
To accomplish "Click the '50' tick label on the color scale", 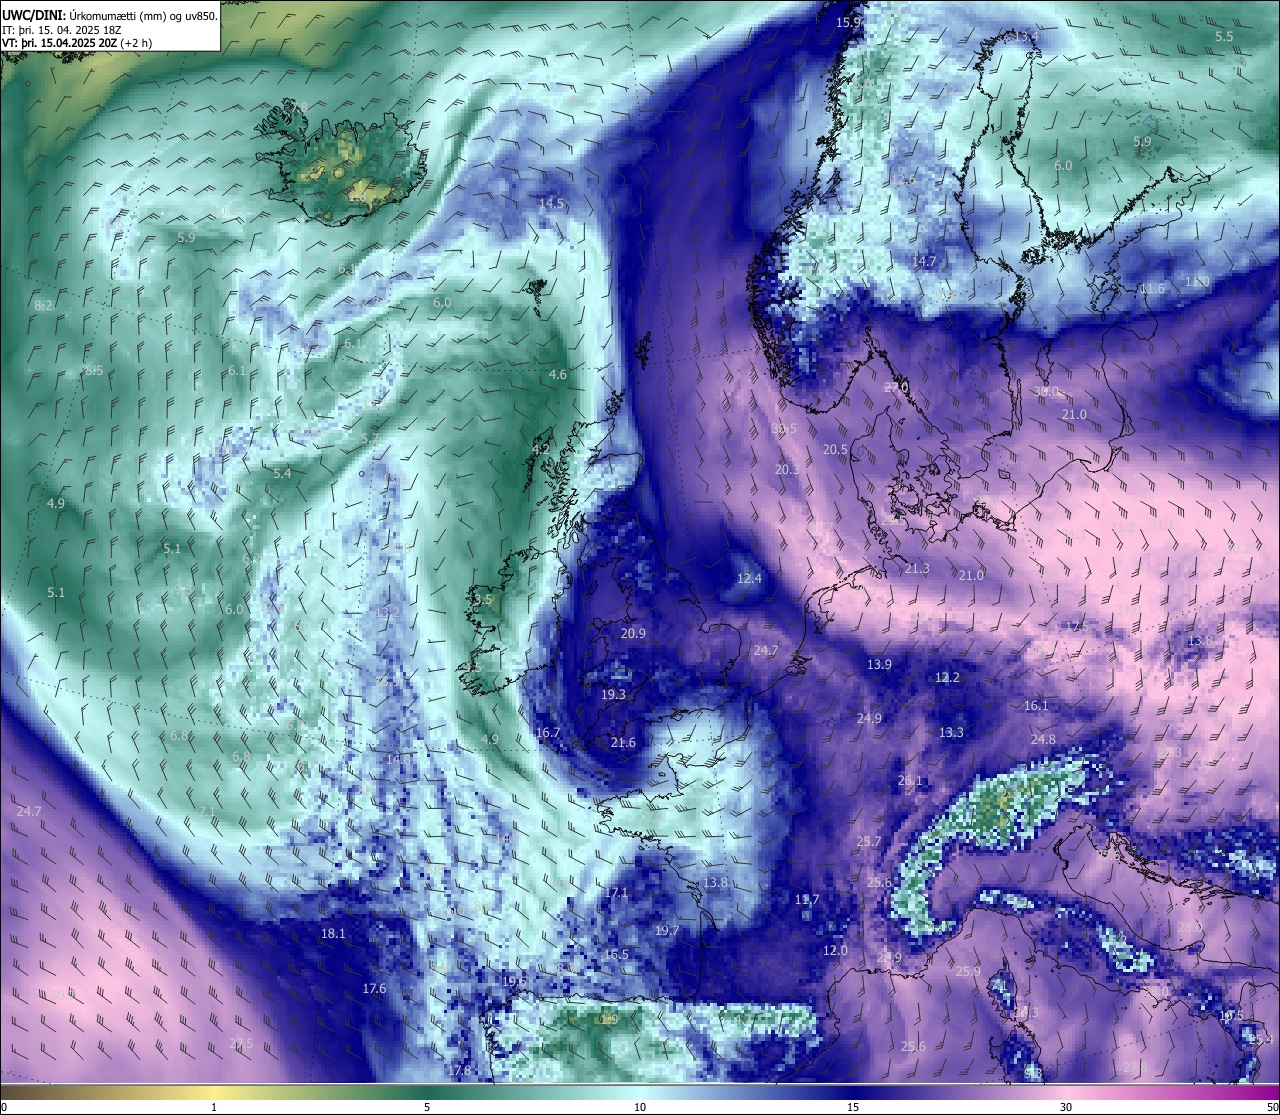I will tap(1272, 1107).
